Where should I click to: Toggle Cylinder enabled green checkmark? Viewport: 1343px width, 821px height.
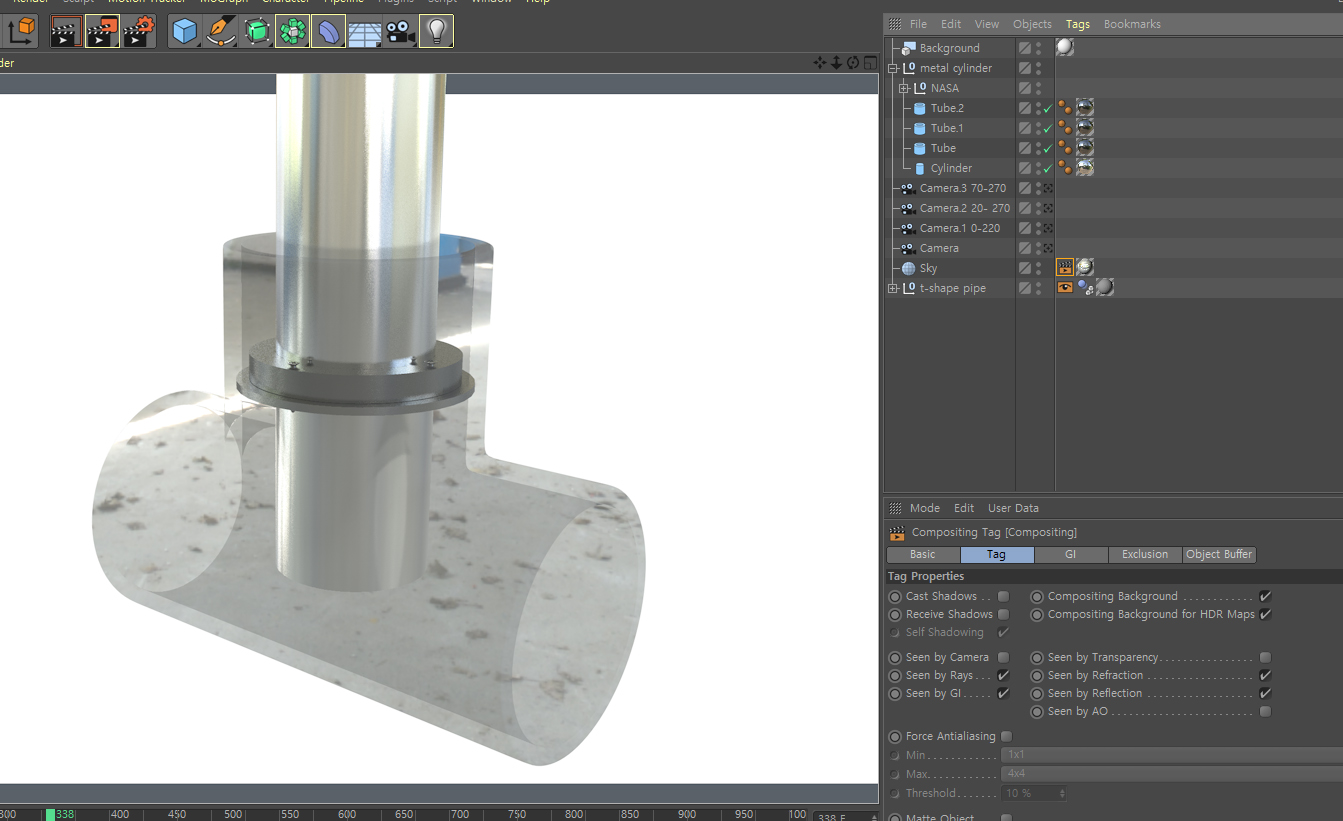click(x=1048, y=168)
